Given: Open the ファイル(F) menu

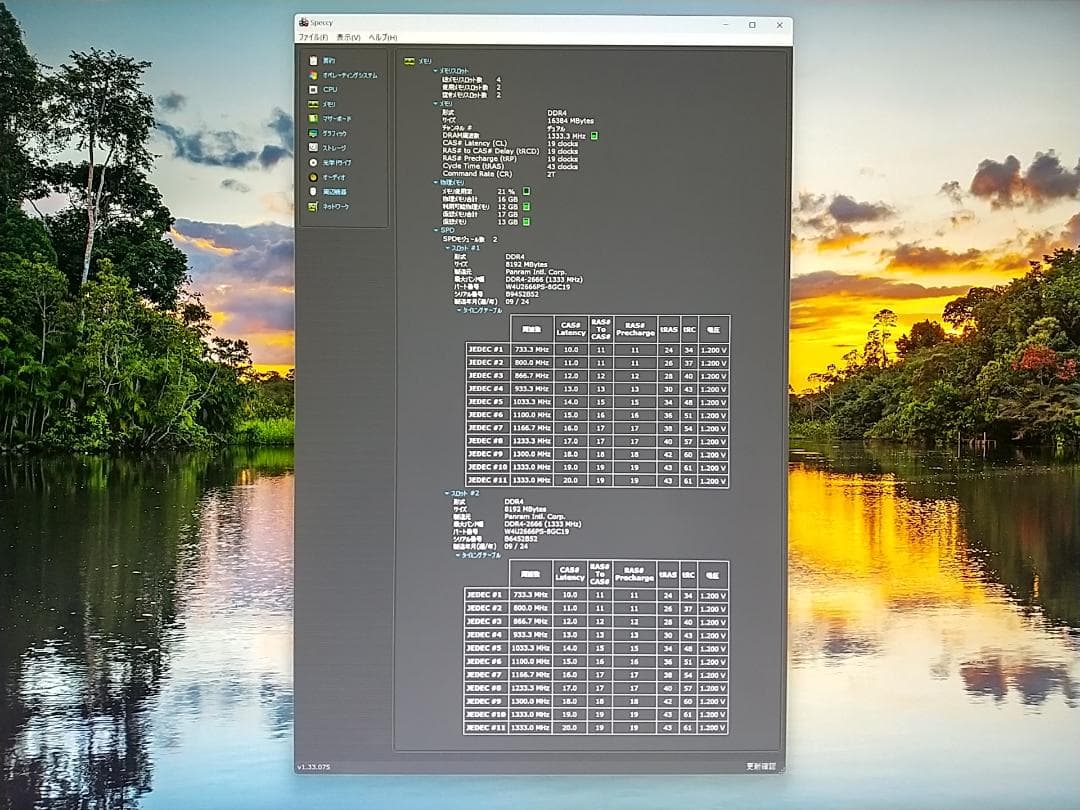Looking at the screenshot, I should [313, 37].
